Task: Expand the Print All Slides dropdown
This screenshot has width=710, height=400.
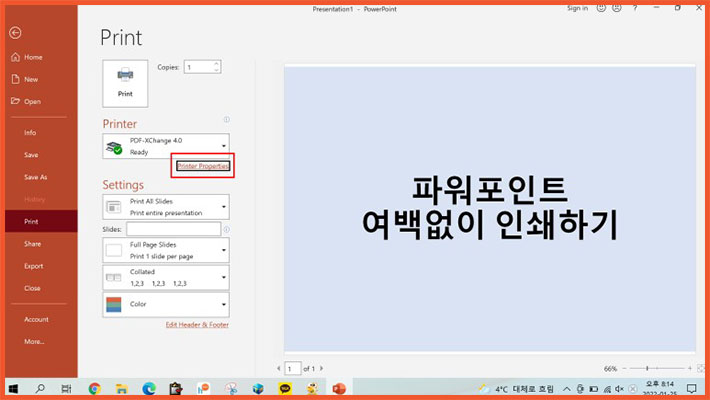Action: (166, 207)
